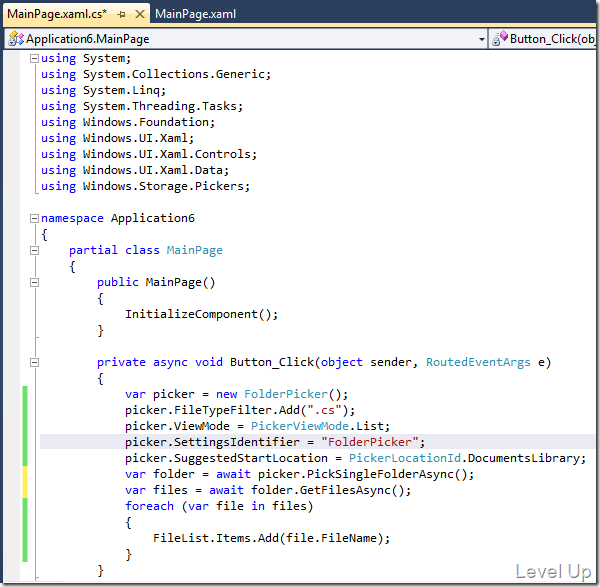Click 'System.Collections.Generic' in the usings

pos(174,74)
